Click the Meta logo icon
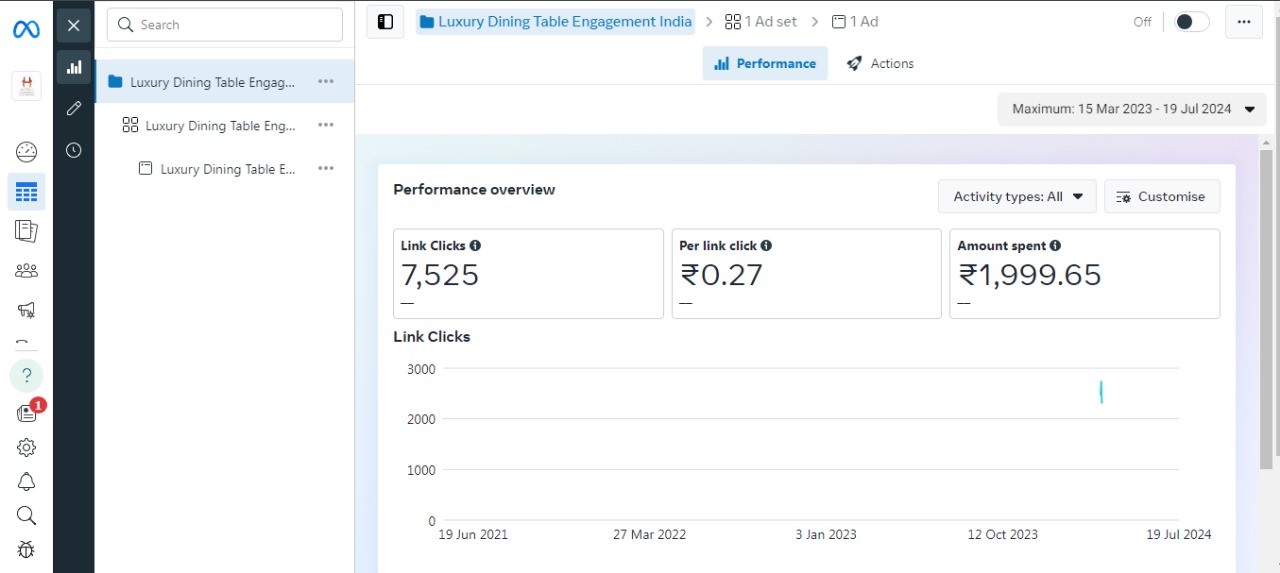 [x=26, y=29]
